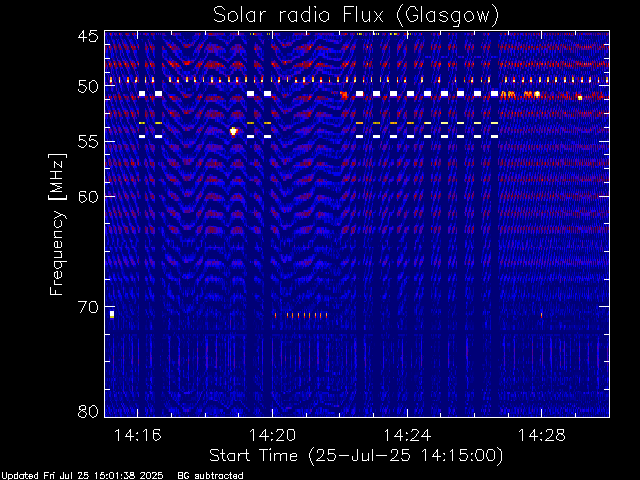Screen dimensions: 640x480
Task: Click the x-axis label "Start Time (25-Jul-25 14:15:00)"
Action: click(356, 456)
